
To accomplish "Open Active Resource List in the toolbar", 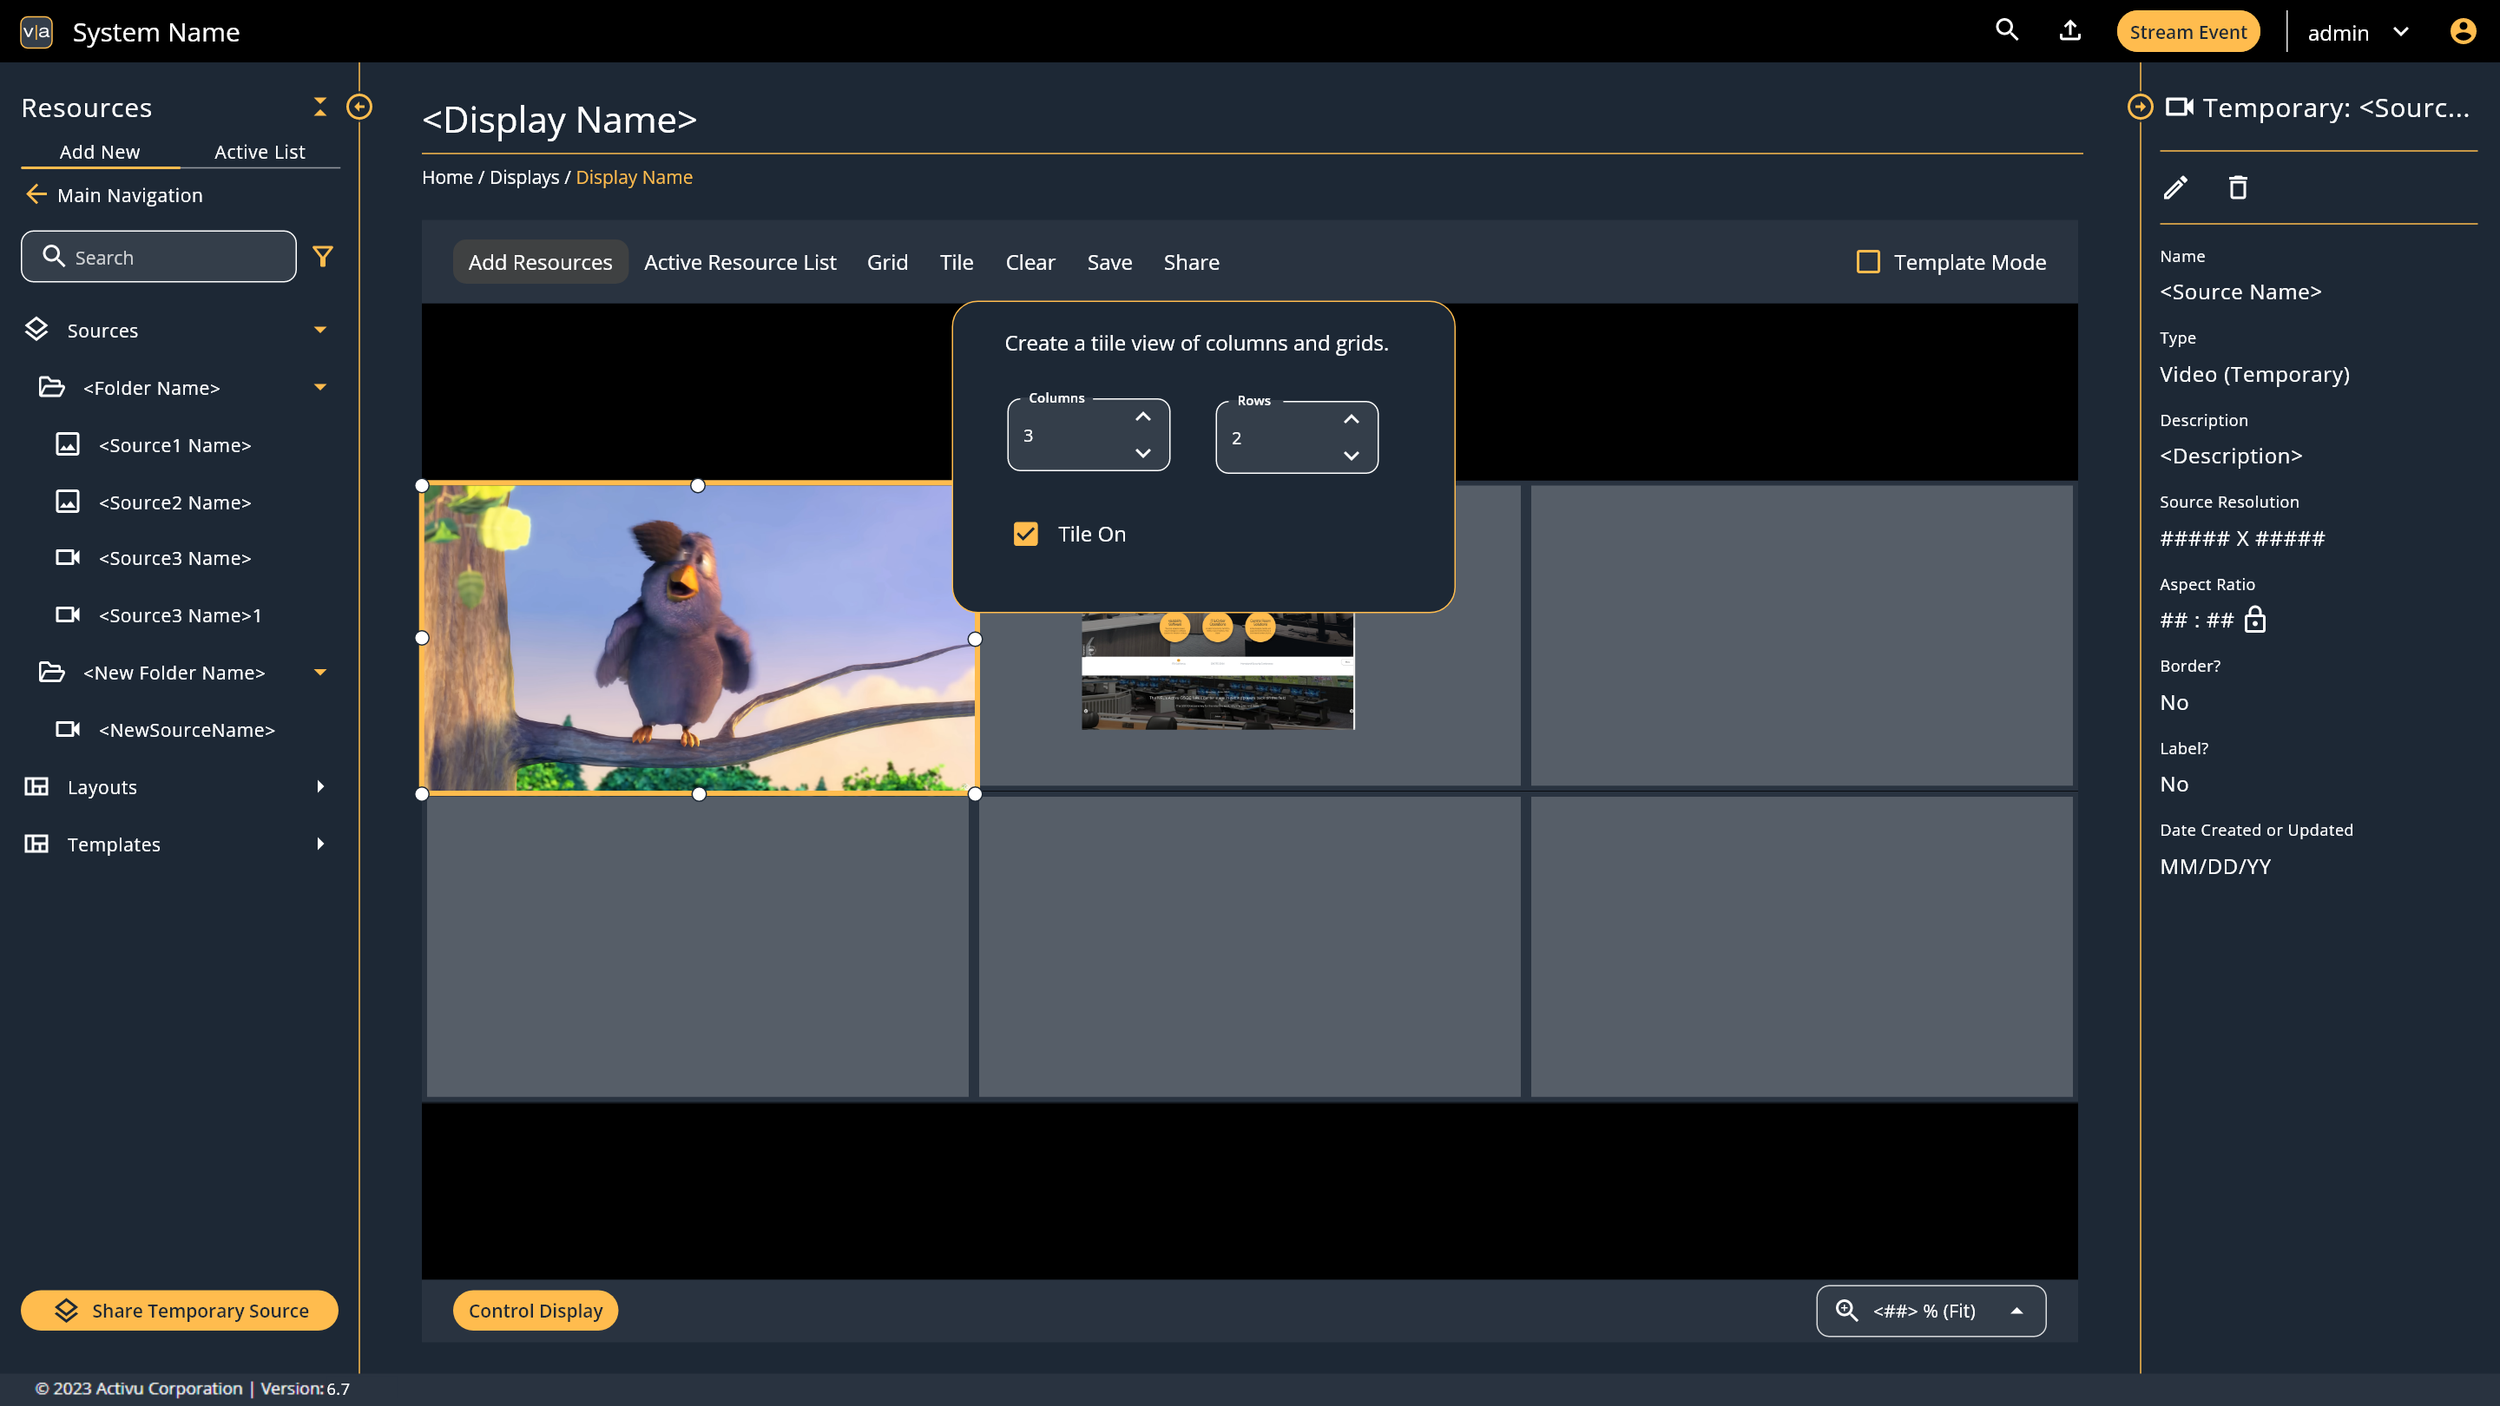I will (x=740, y=262).
